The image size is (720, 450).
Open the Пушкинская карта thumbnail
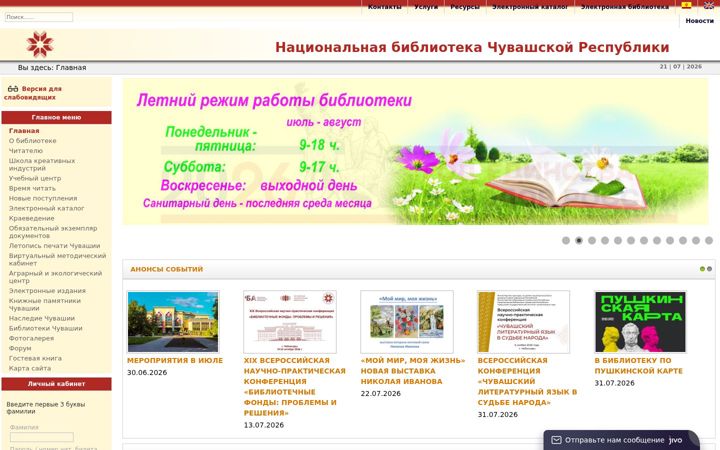point(641,322)
